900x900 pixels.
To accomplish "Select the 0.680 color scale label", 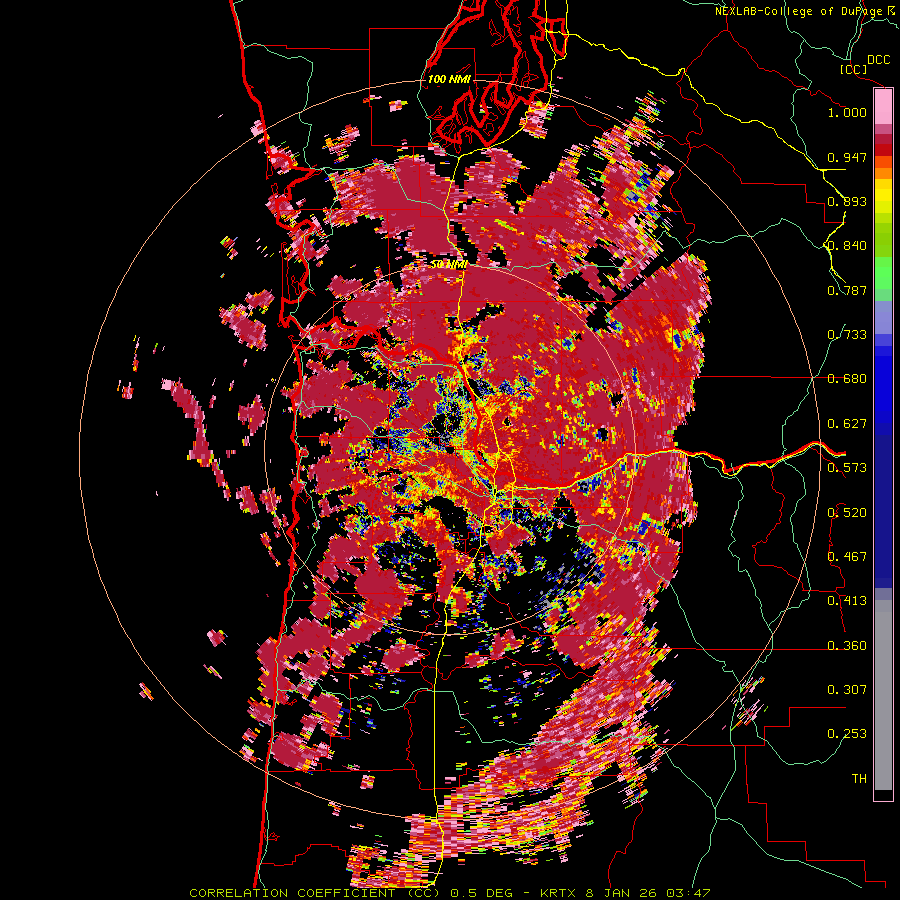I will tap(847, 379).
